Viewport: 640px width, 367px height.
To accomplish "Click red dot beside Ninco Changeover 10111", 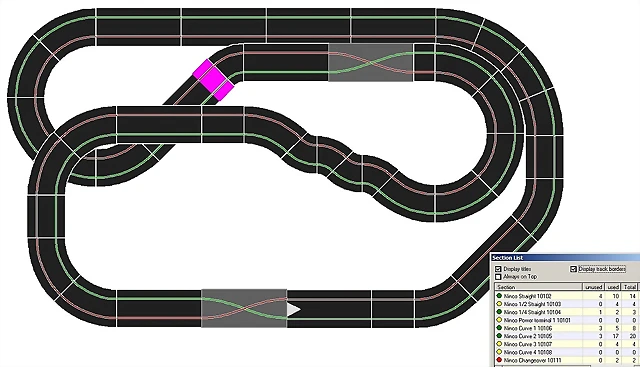I will (499, 360).
